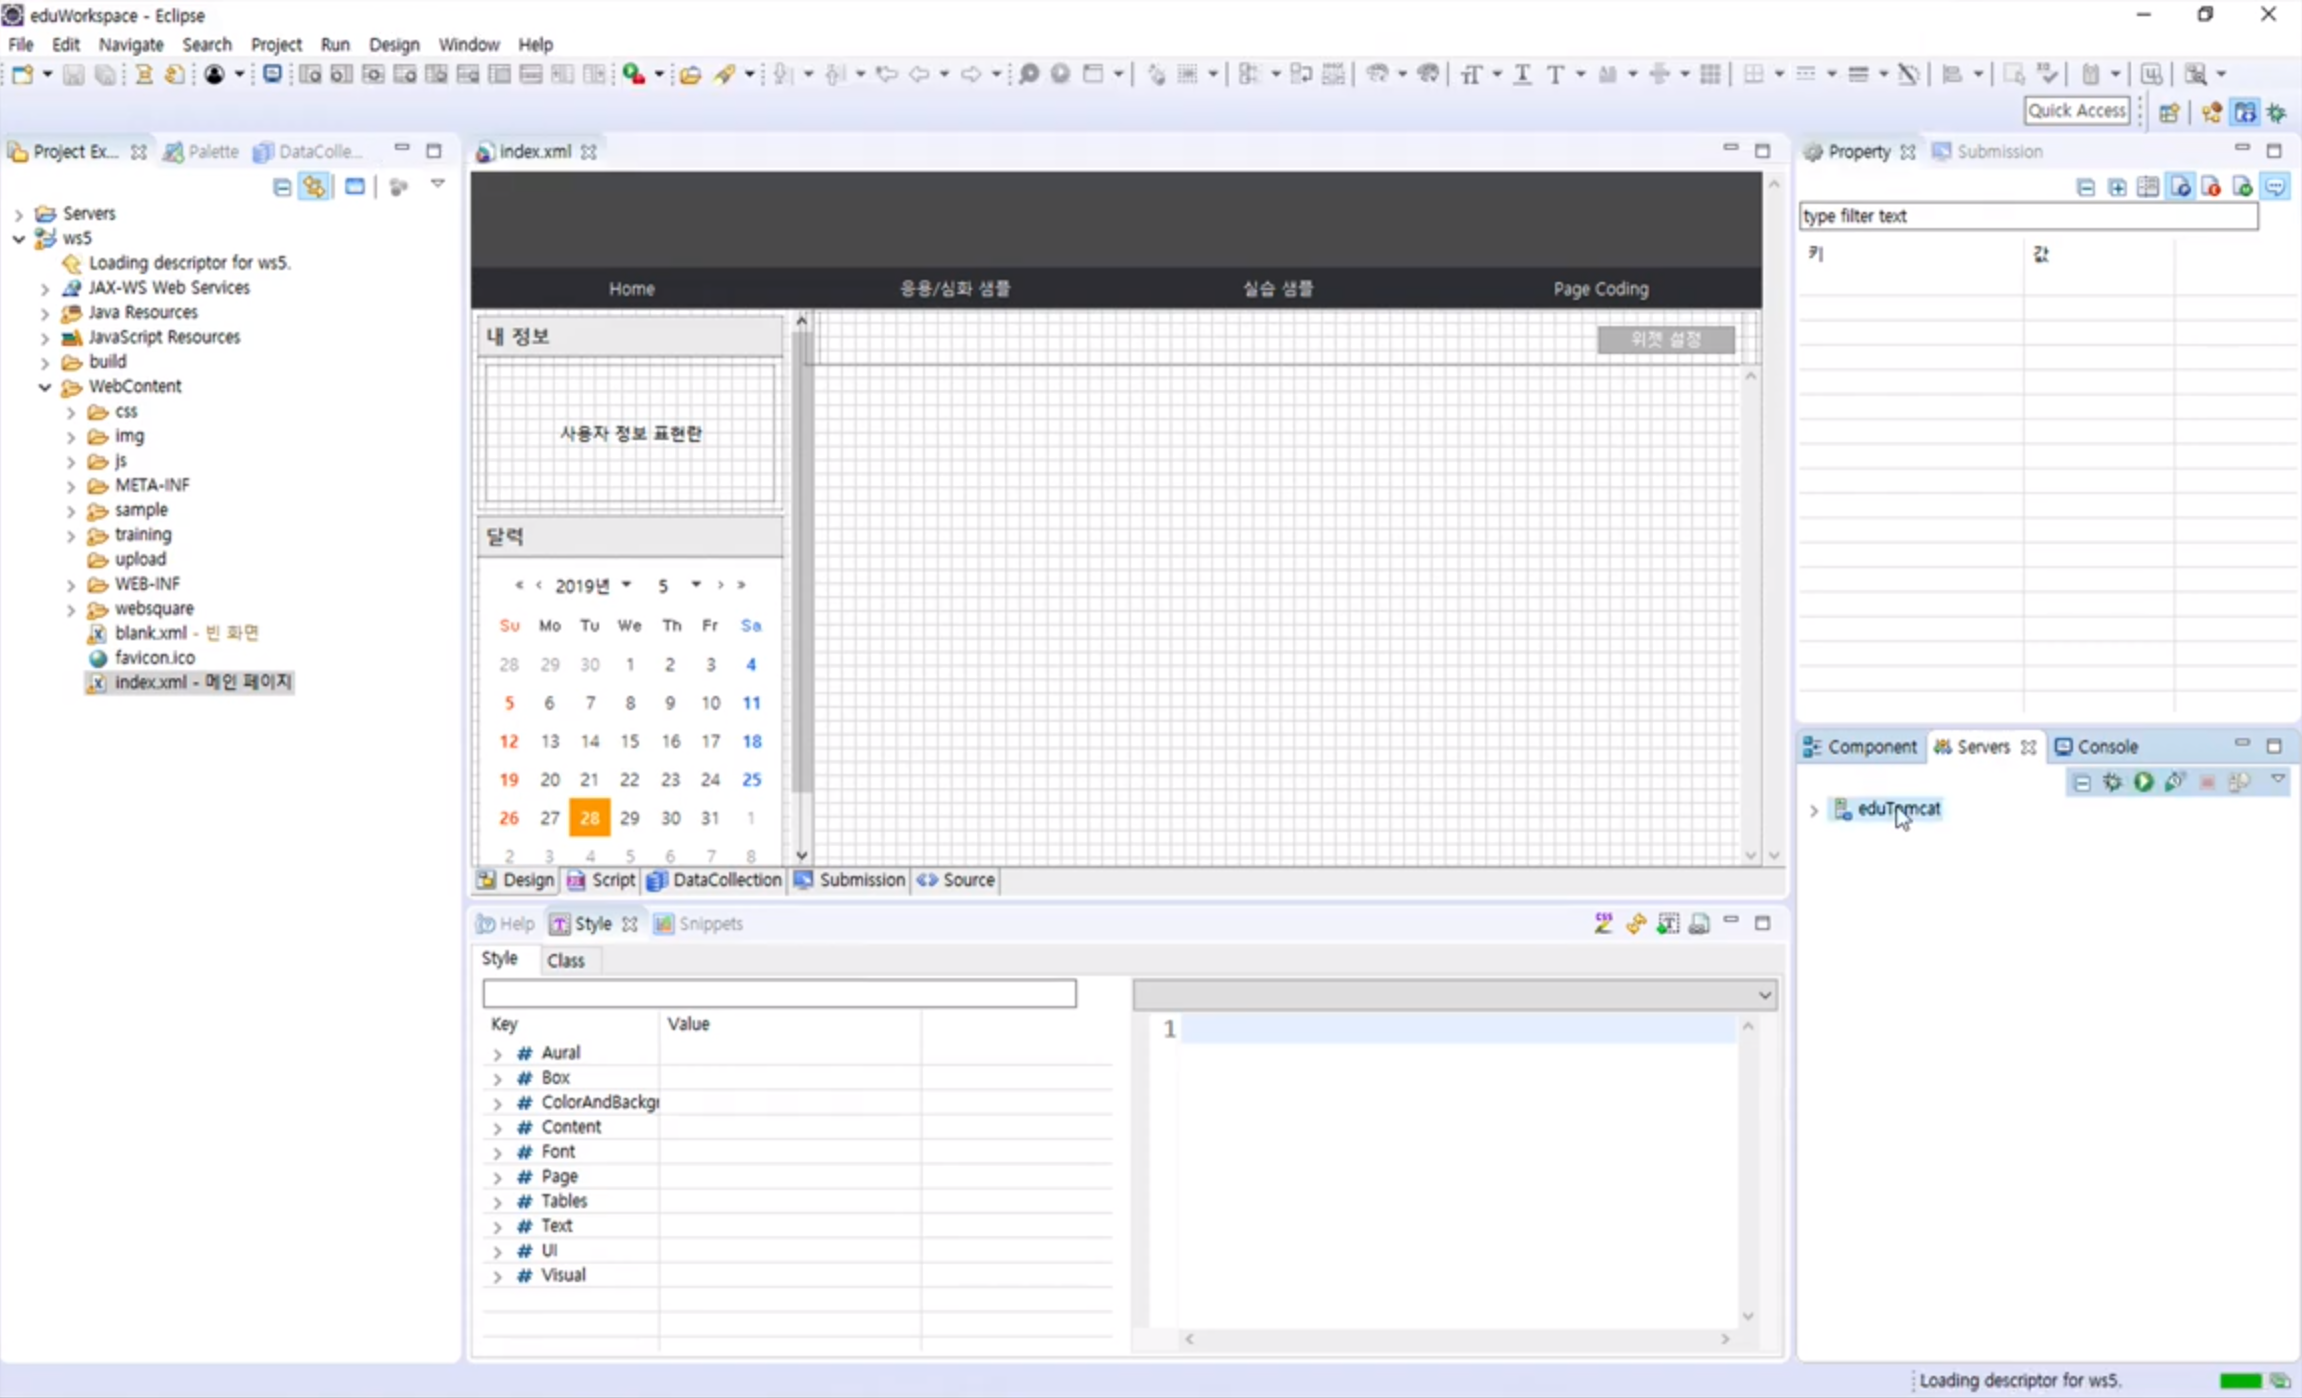Click the Back navigation arrow in toolbar
Viewport: 2302px width, 1398px height.
coord(919,74)
